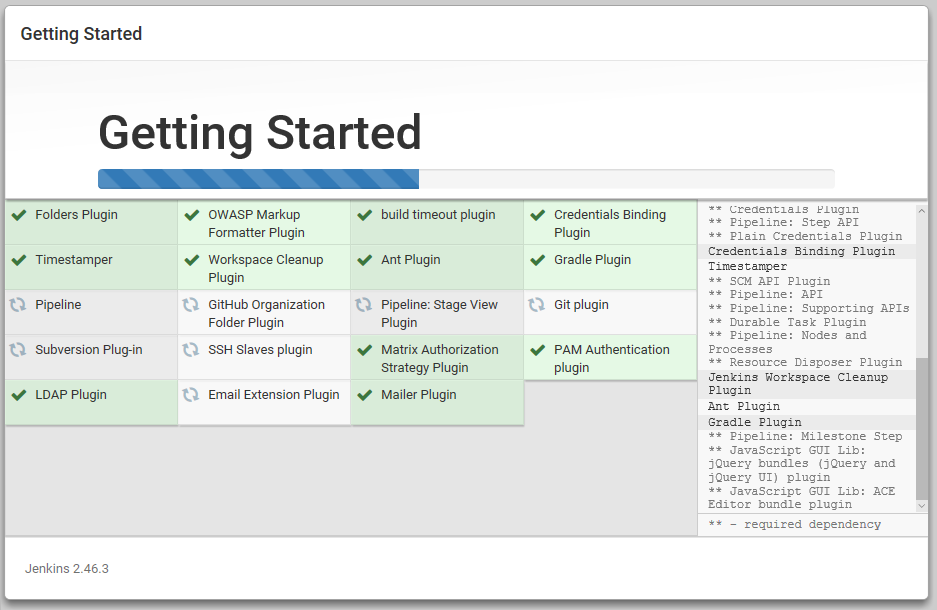Screen dimensions: 937x610
Task: Click the OWASP Markup Formatter Plugin label
Action: (256, 223)
